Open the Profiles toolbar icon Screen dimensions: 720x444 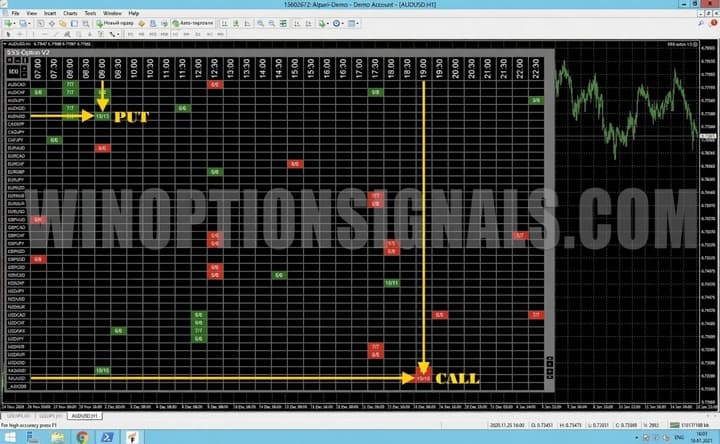[22, 23]
